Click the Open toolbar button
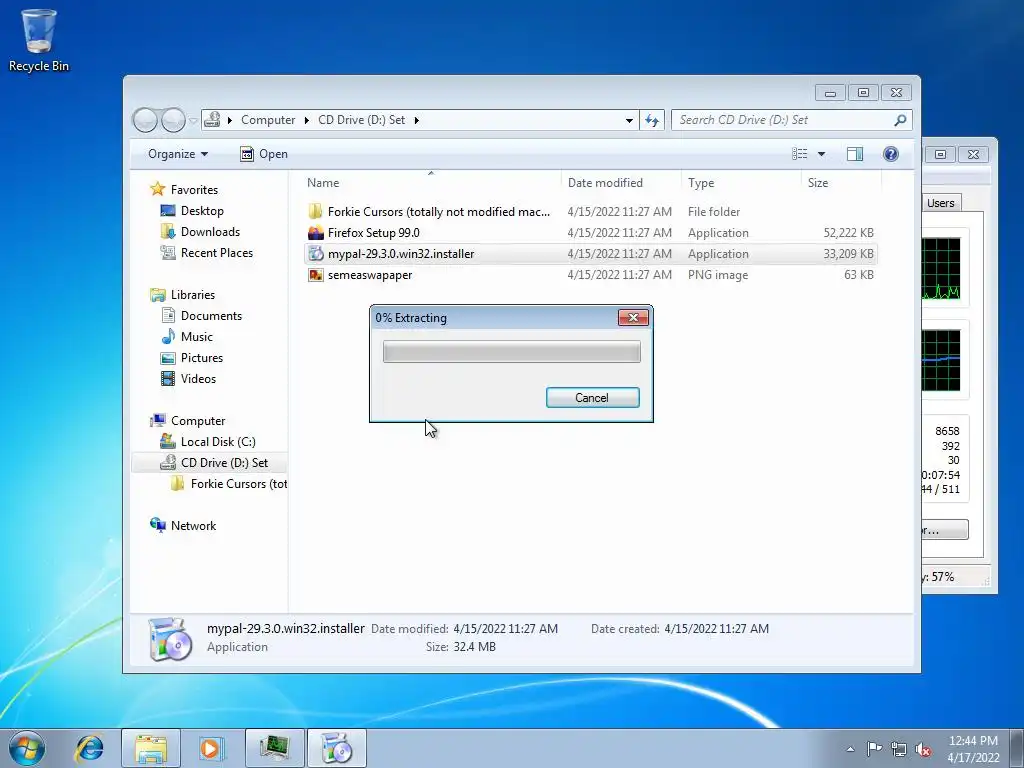 (264, 154)
